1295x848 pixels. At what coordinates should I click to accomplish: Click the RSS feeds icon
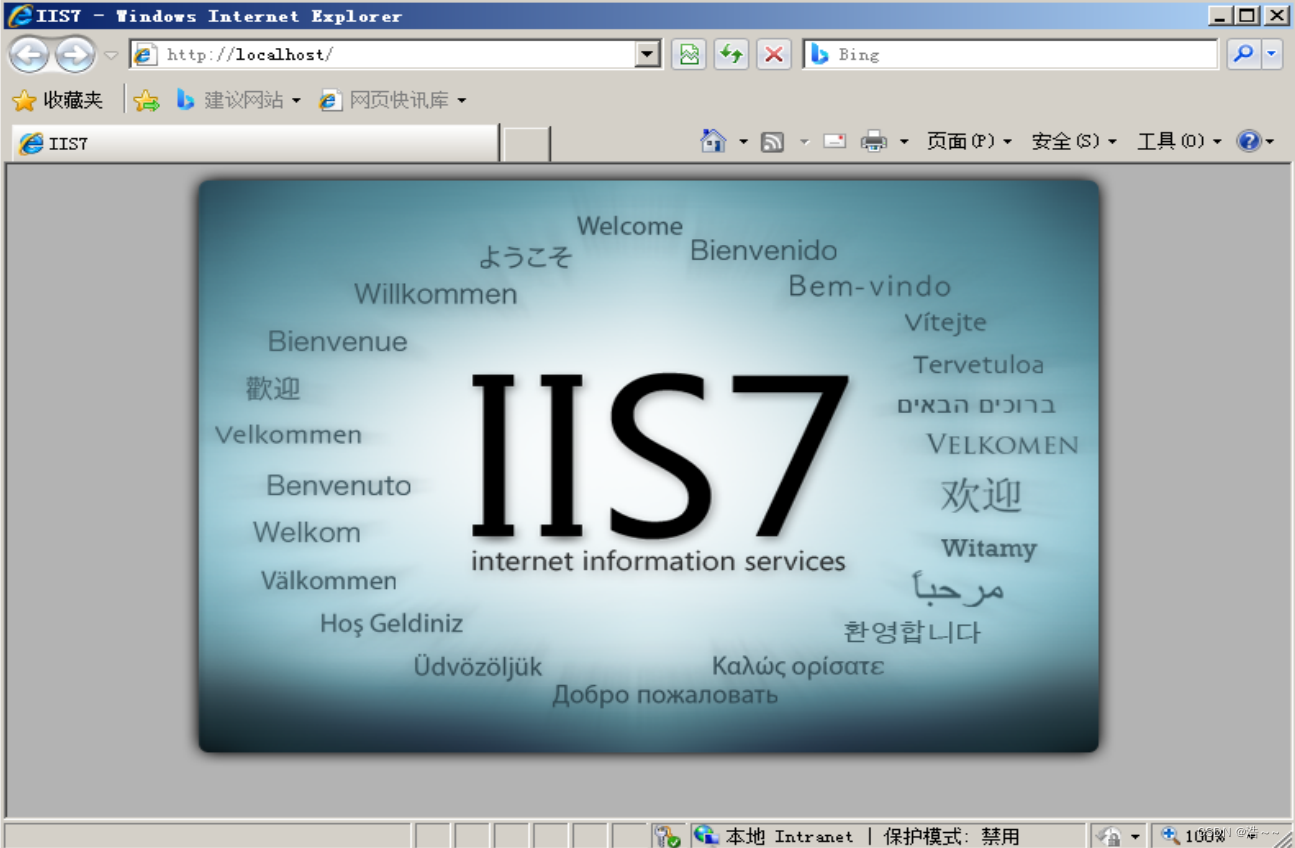[x=772, y=142]
